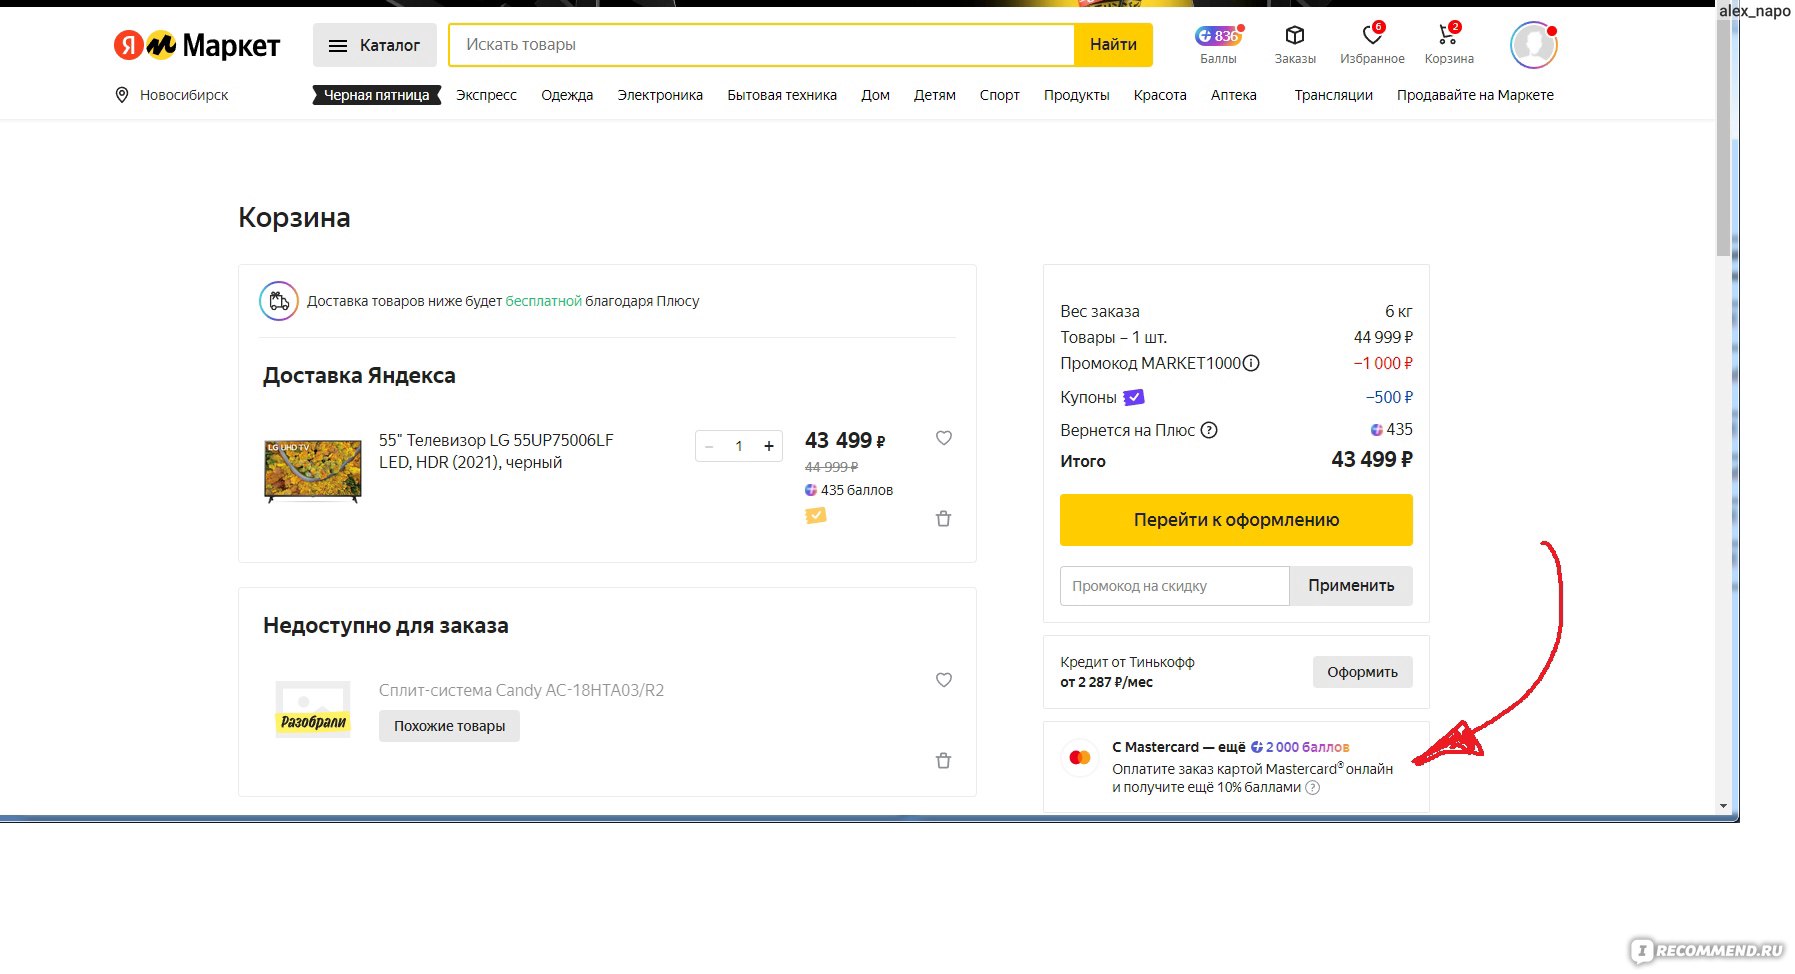
Task: Click Применить promo code button
Action: [x=1351, y=586]
